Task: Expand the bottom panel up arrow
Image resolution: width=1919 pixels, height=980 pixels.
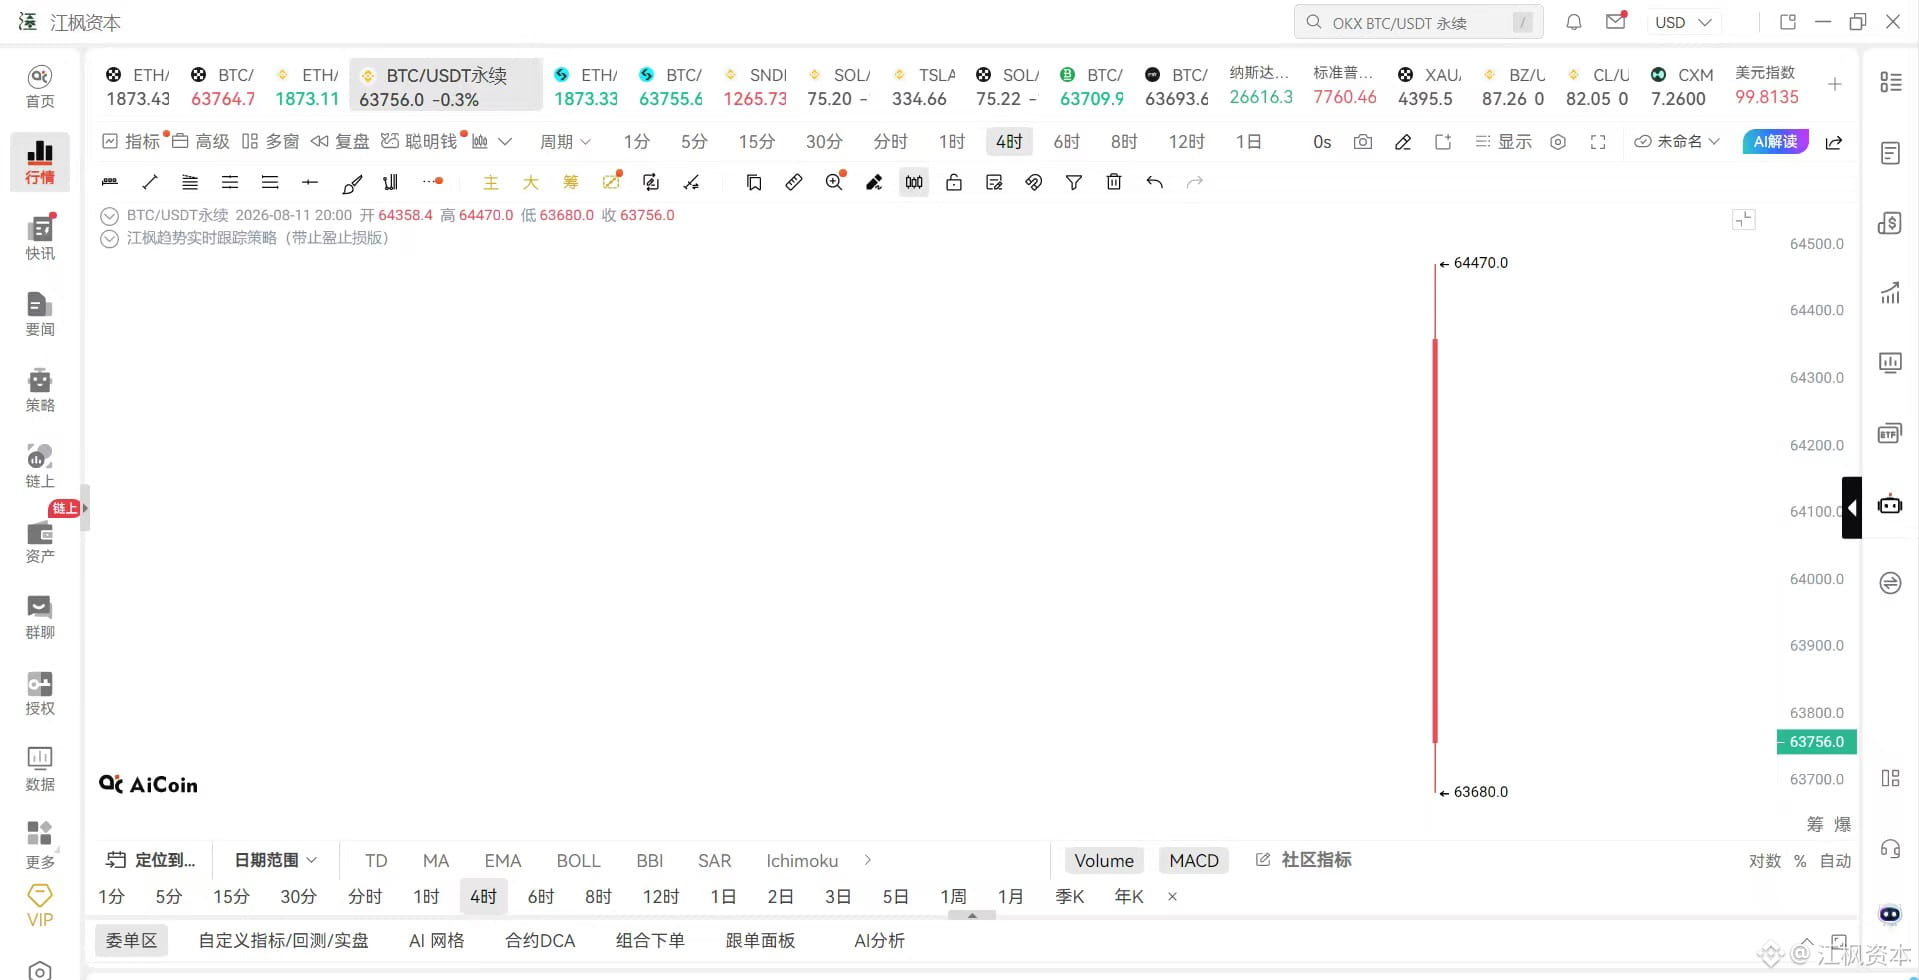Action: (972, 915)
